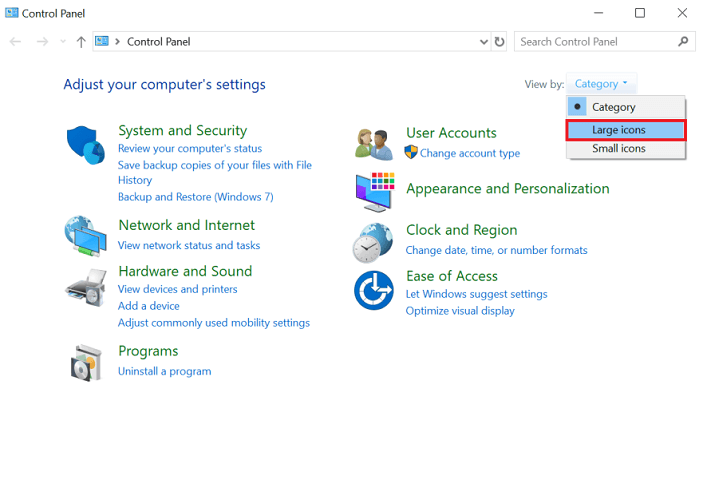Open Adjust commonly used mobility settings
The height and width of the screenshot is (480, 703).
(x=214, y=323)
